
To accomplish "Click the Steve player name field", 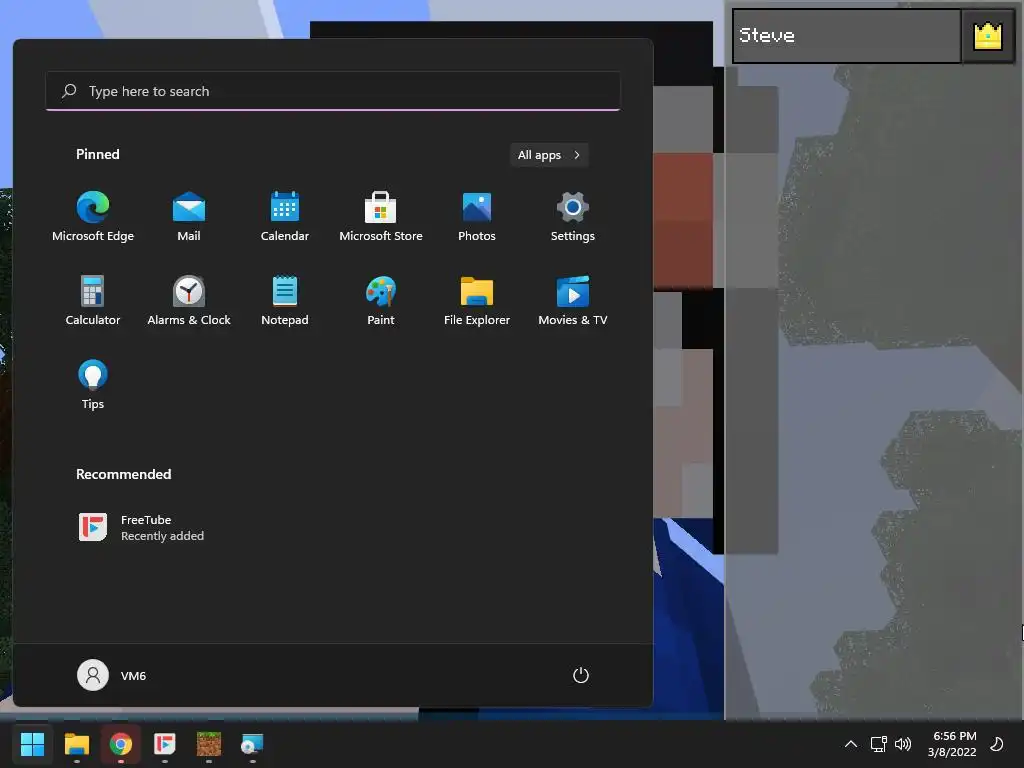I will 846,36.
